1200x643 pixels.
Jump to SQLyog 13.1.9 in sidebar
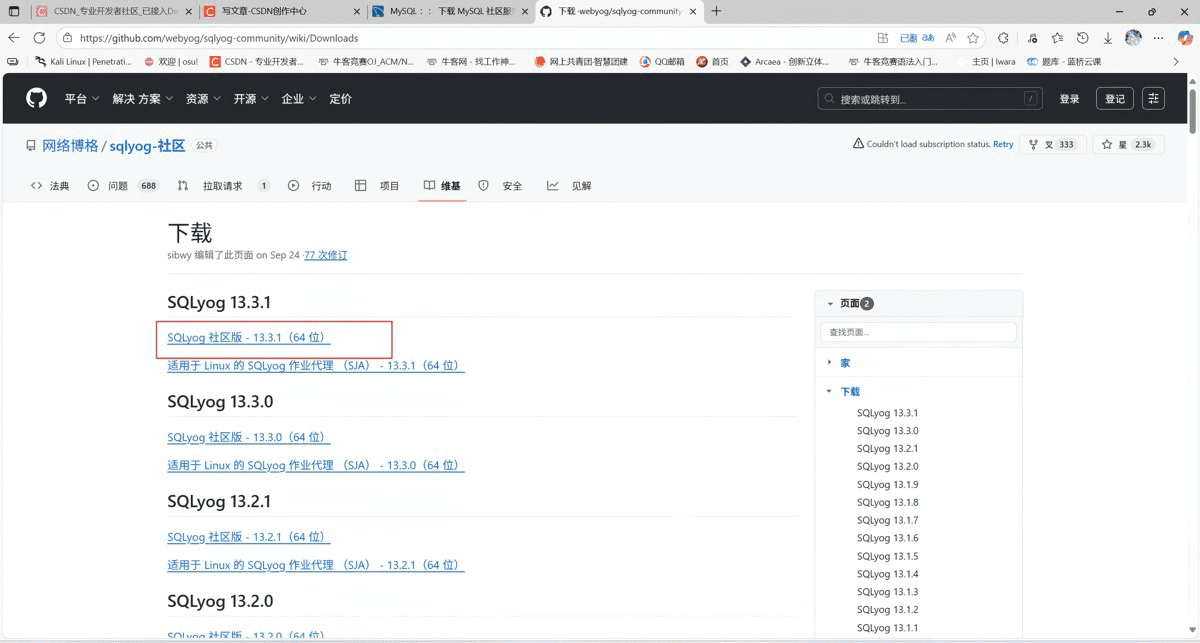887,484
